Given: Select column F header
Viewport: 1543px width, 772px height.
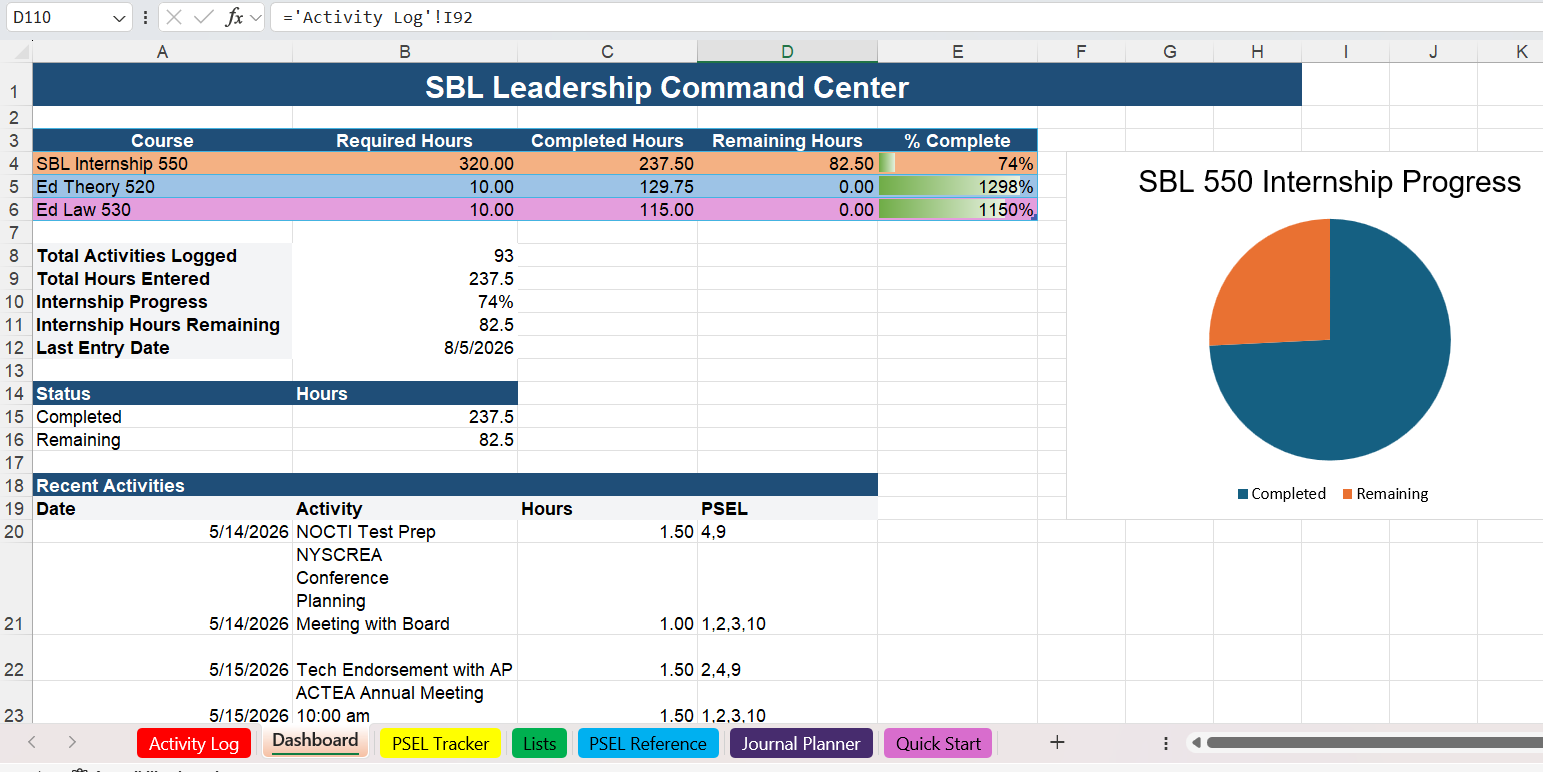Looking at the screenshot, I should tap(1081, 52).
